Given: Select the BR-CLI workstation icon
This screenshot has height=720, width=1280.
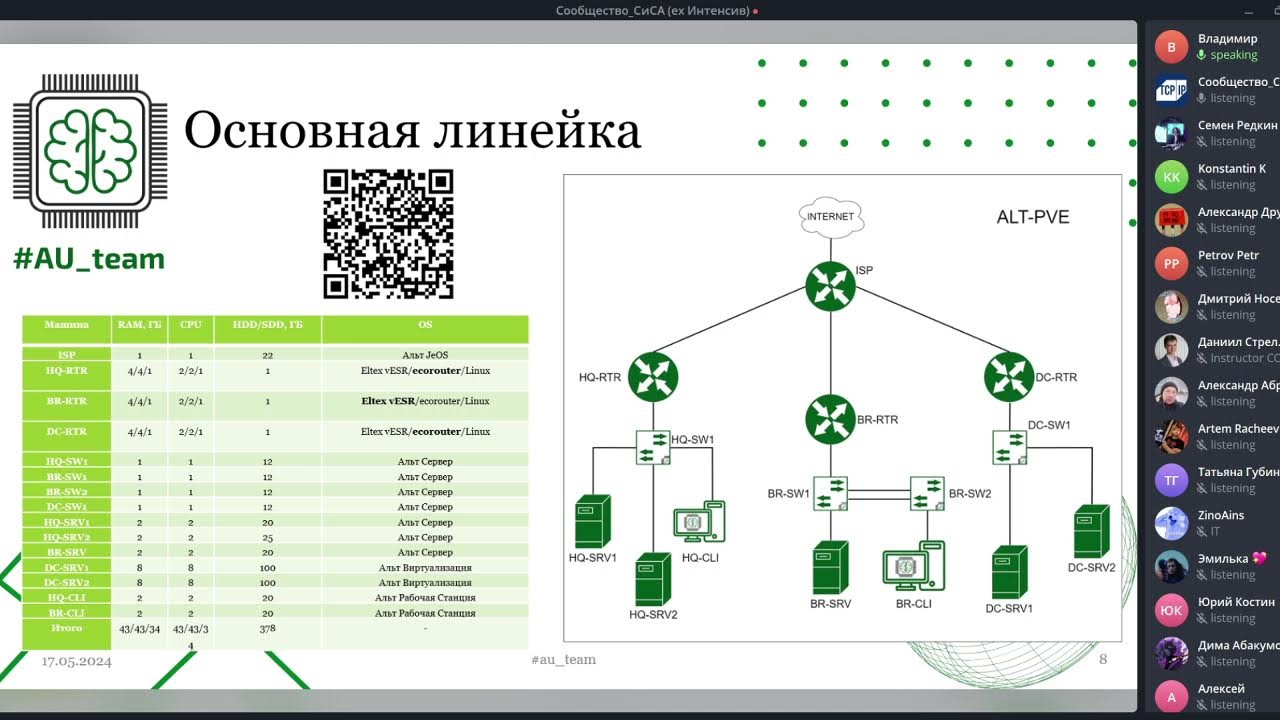Looking at the screenshot, I should tap(914, 567).
